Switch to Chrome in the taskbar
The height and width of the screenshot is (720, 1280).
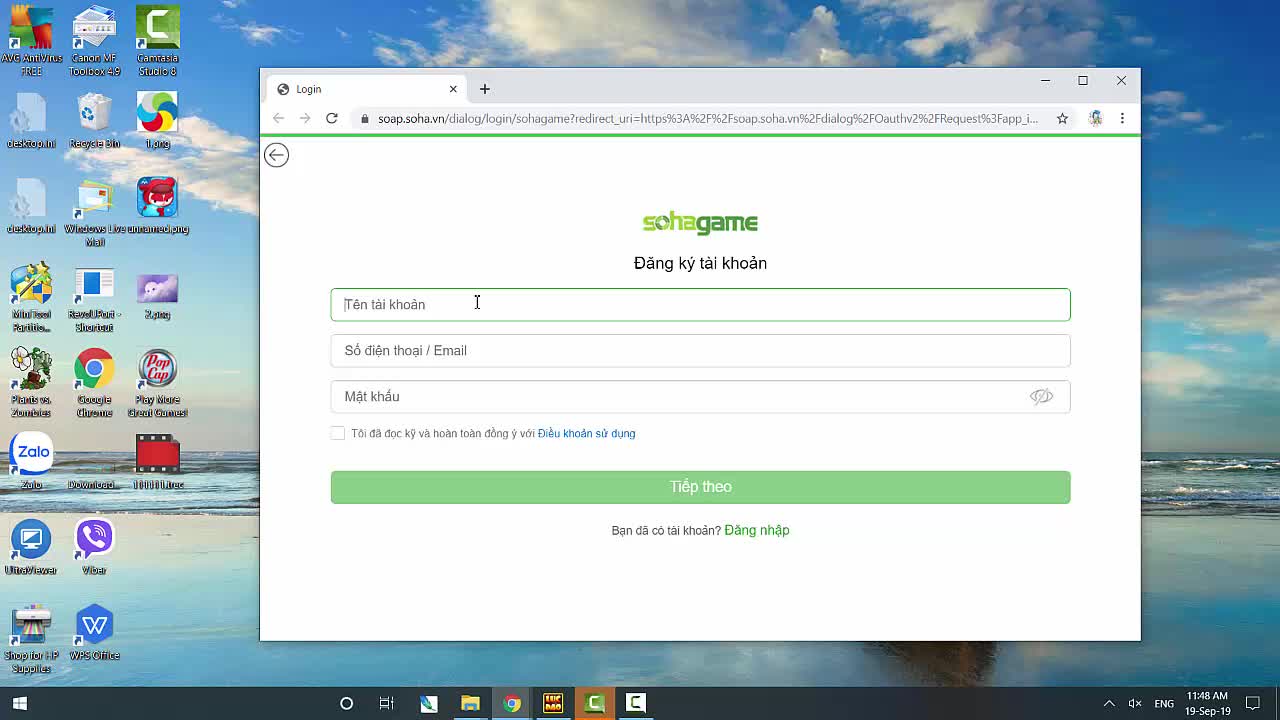click(511, 703)
